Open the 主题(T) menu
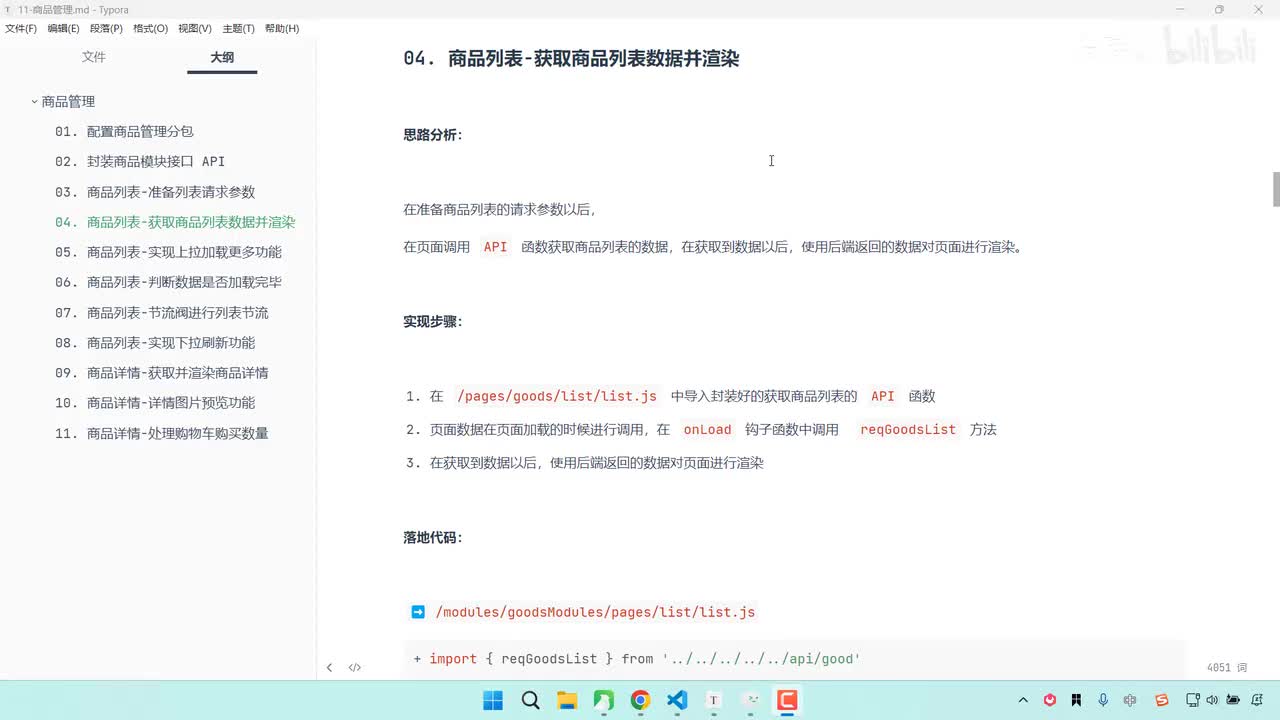The image size is (1280, 720). (238, 29)
